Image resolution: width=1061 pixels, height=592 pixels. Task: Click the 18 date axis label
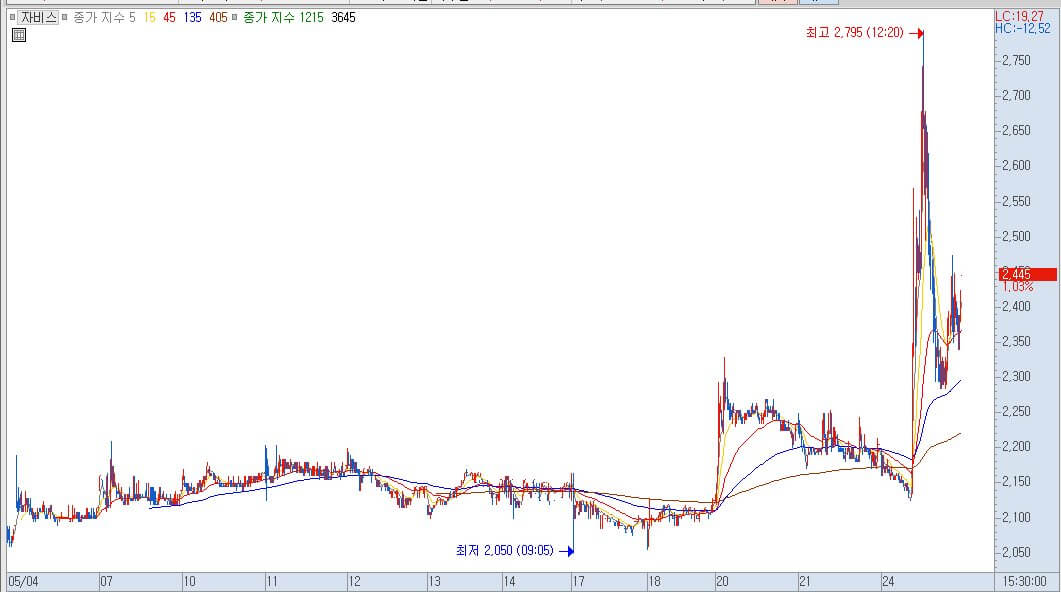[654, 581]
